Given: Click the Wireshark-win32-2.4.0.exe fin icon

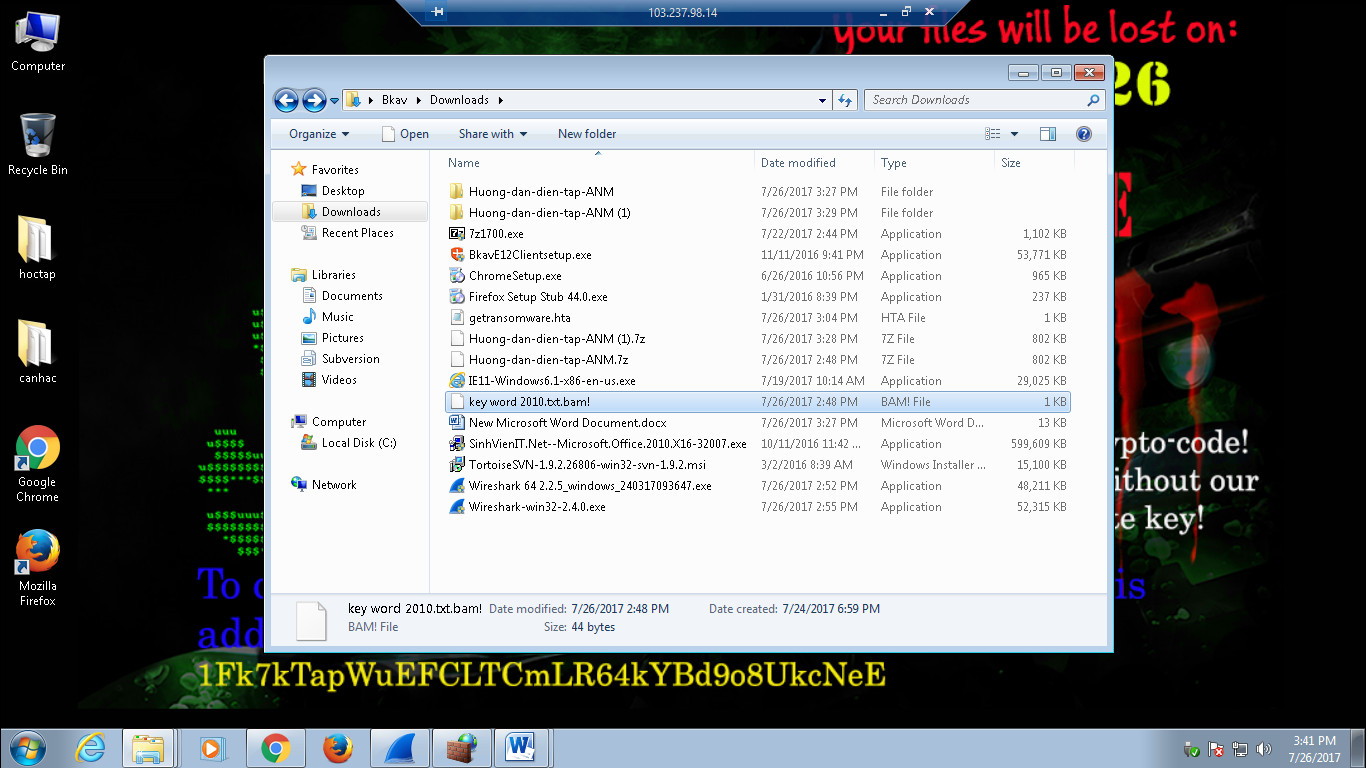Looking at the screenshot, I should [457, 507].
